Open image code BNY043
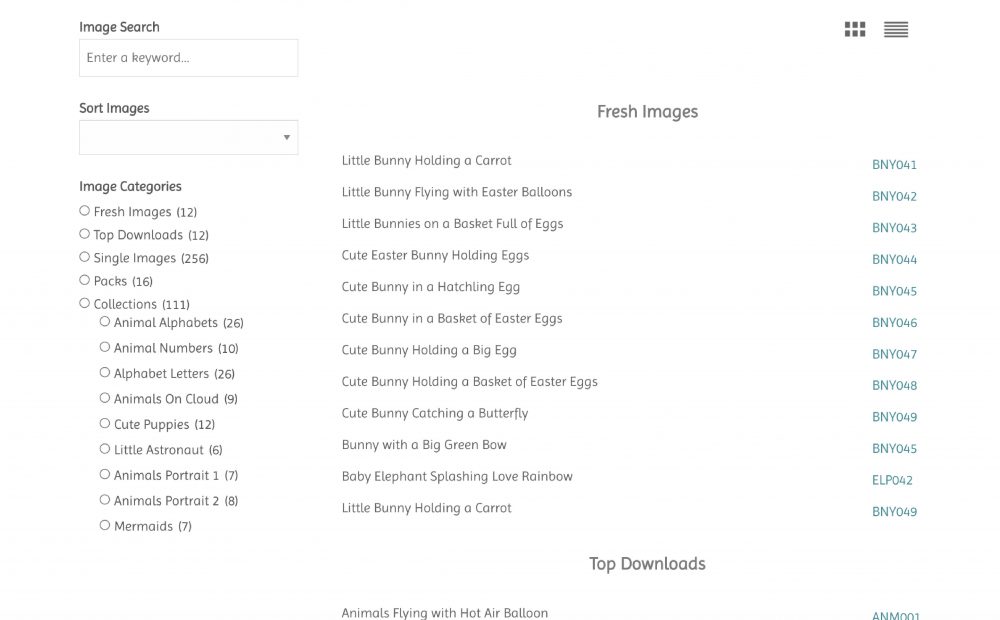The image size is (1000, 620). (894, 228)
